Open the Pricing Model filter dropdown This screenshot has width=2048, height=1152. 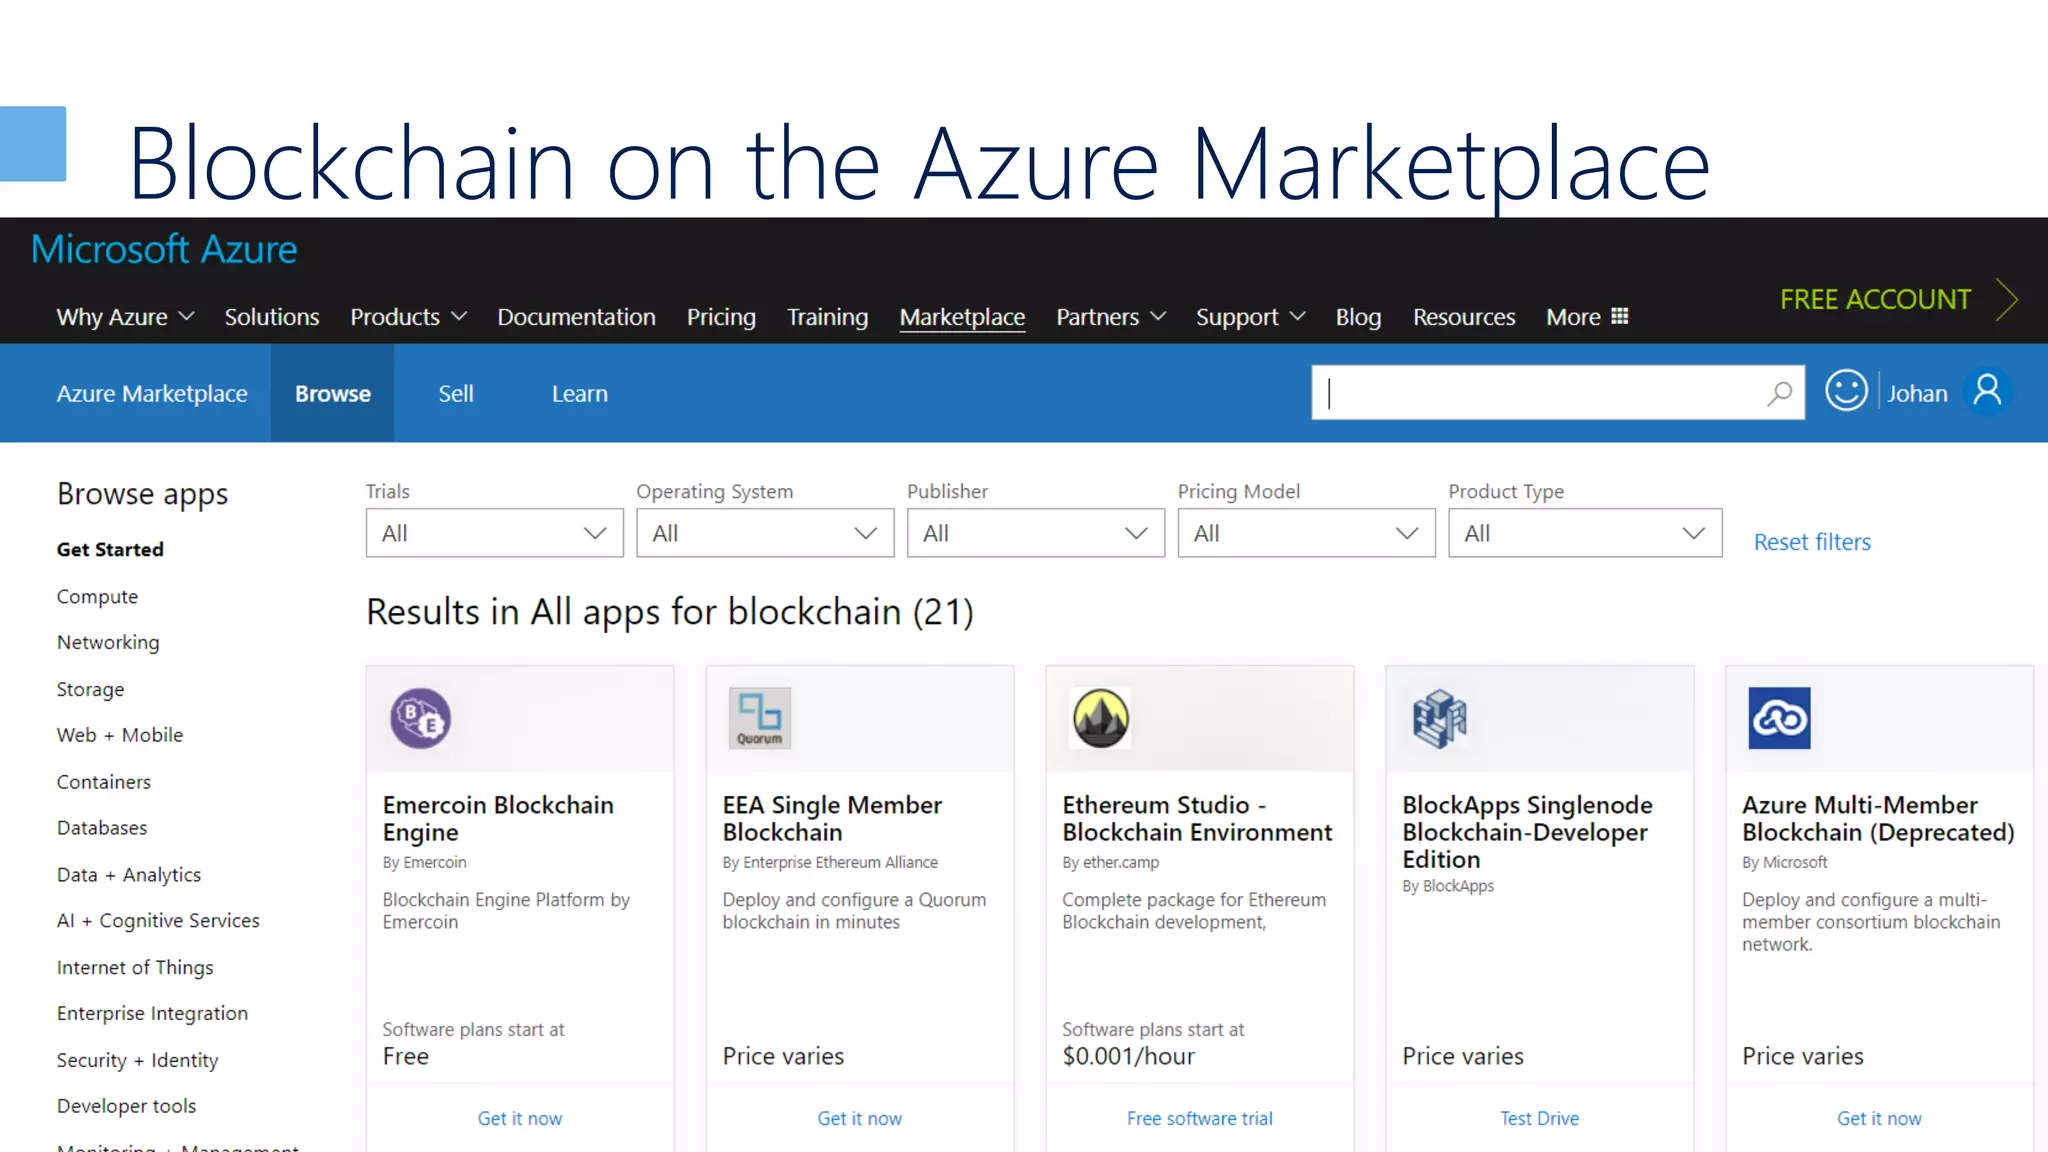(1306, 533)
